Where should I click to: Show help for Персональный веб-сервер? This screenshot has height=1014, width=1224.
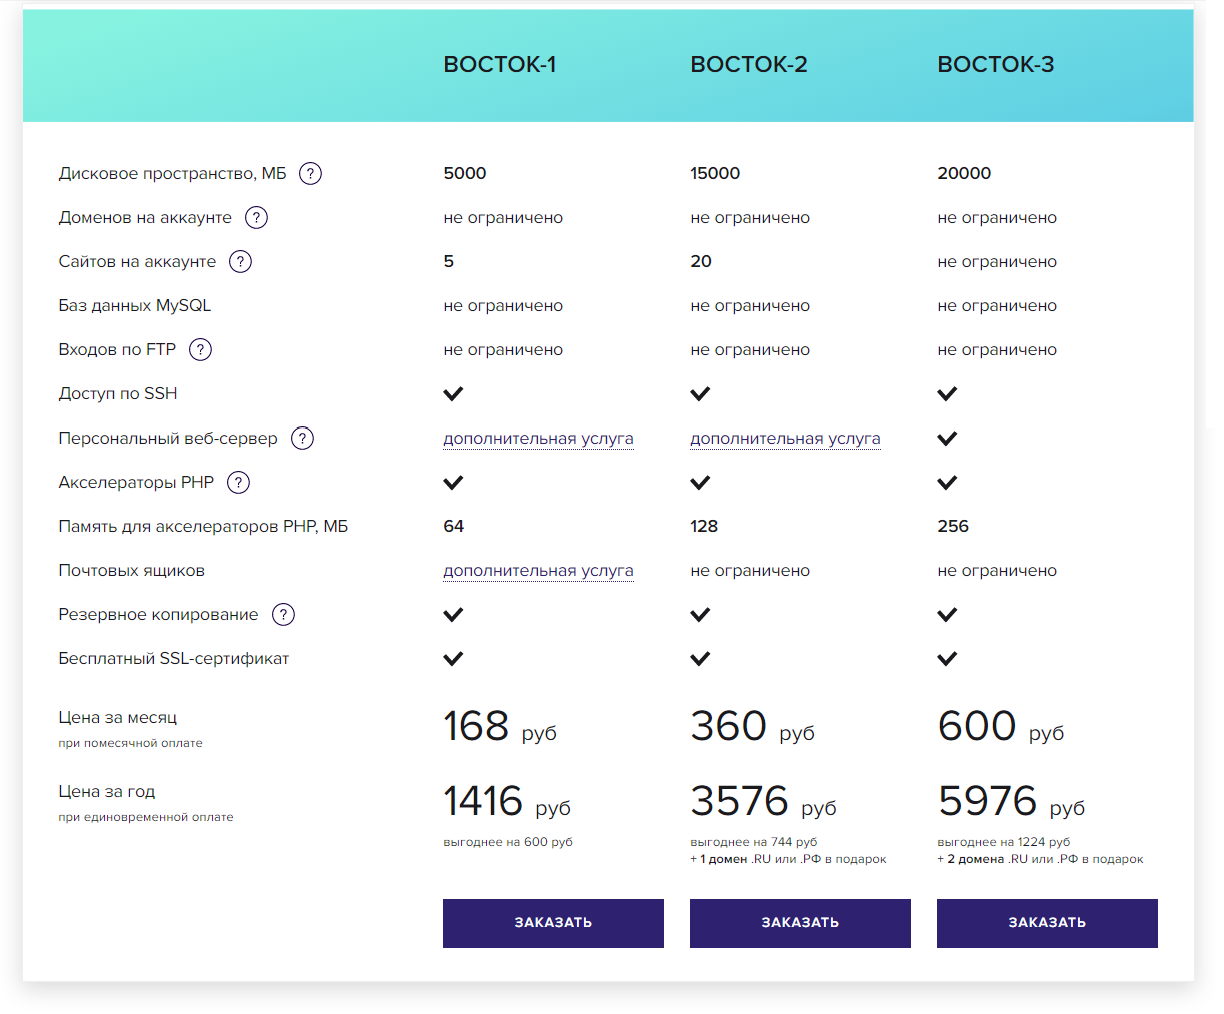(302, 438)
